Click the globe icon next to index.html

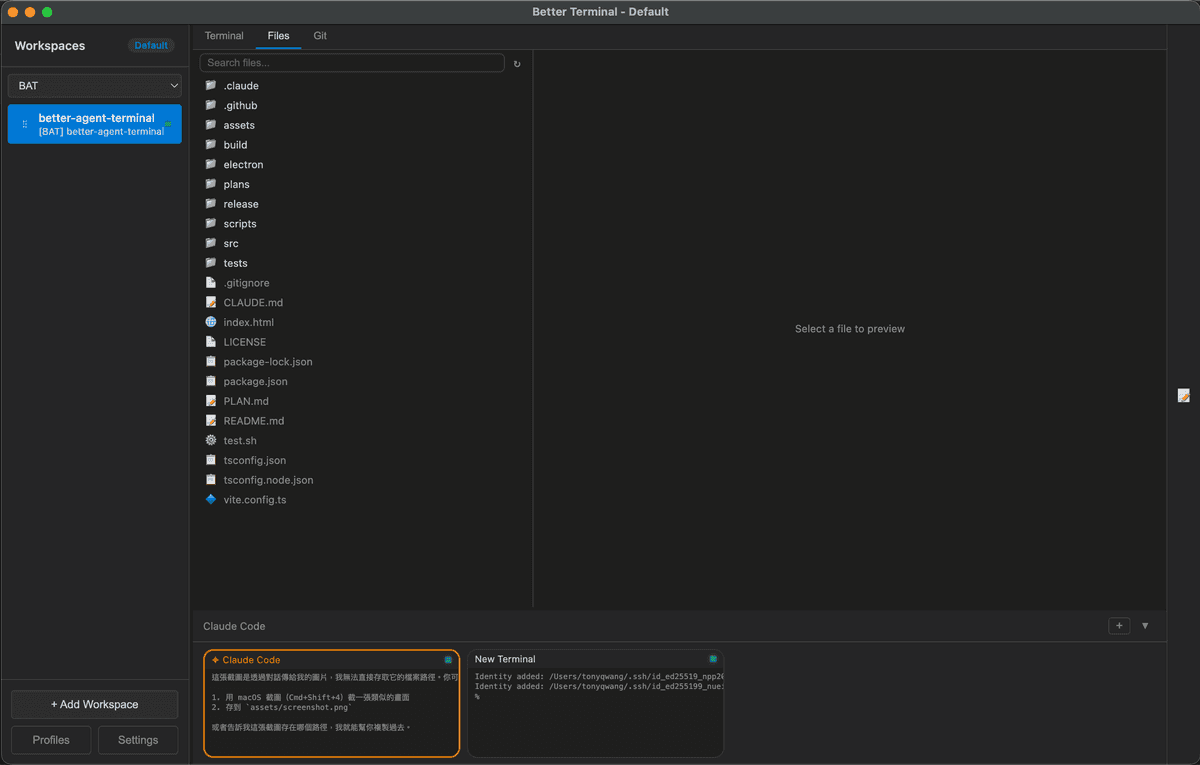pyautogui.click(x=211, y=322)
